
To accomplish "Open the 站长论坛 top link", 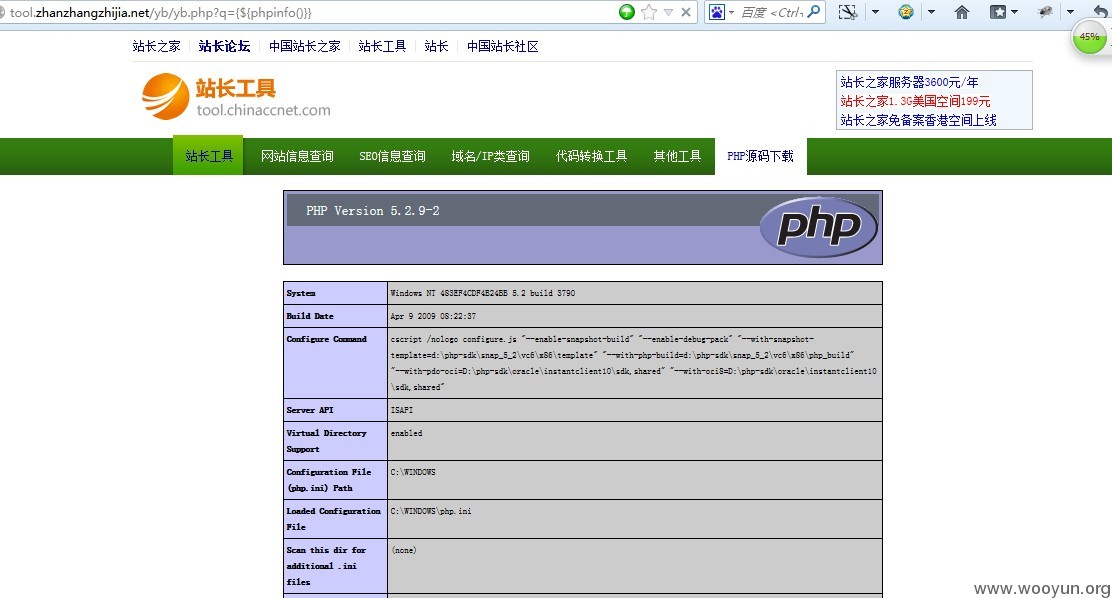I will click(x=224, y=46).
